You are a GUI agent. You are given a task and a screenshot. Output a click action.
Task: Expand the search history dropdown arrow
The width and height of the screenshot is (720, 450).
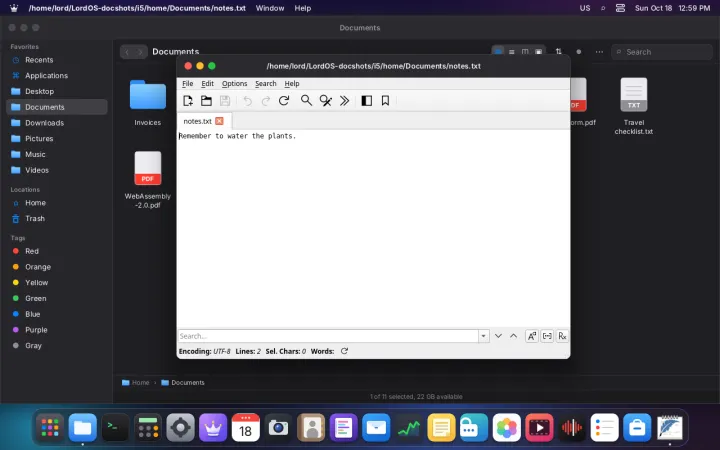[484, 336]
